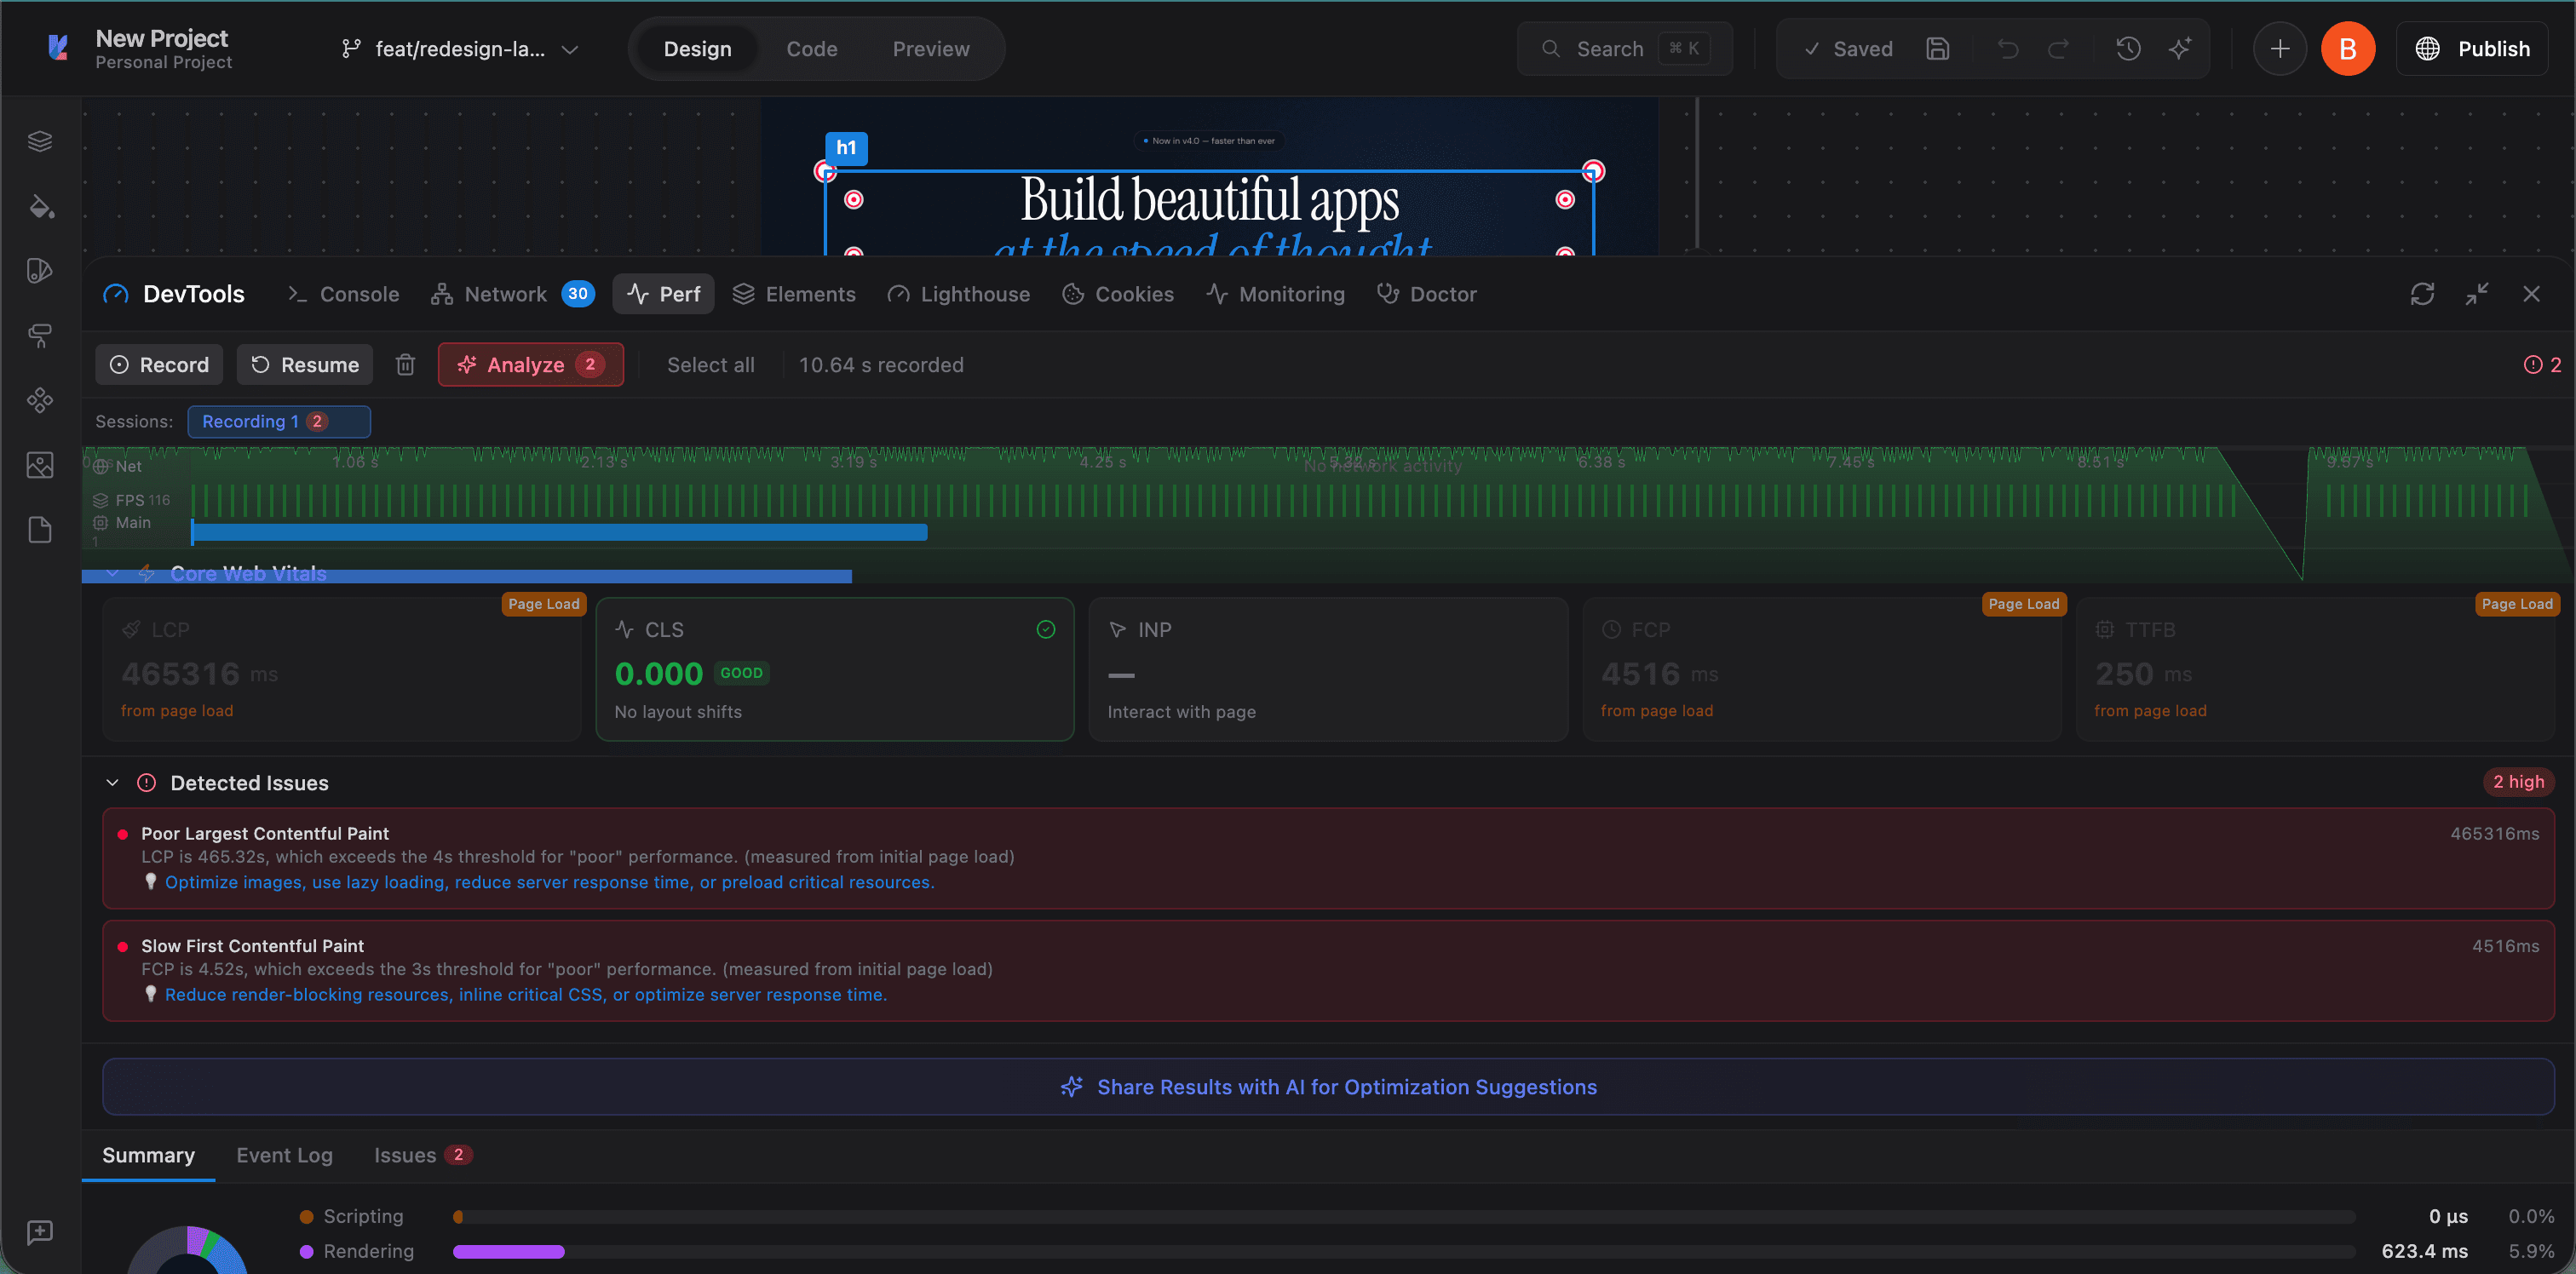This screenshot has width=2576, height=1274.
Task: Collapse the Core Web Vitals section
Action: tap(112, 573)
